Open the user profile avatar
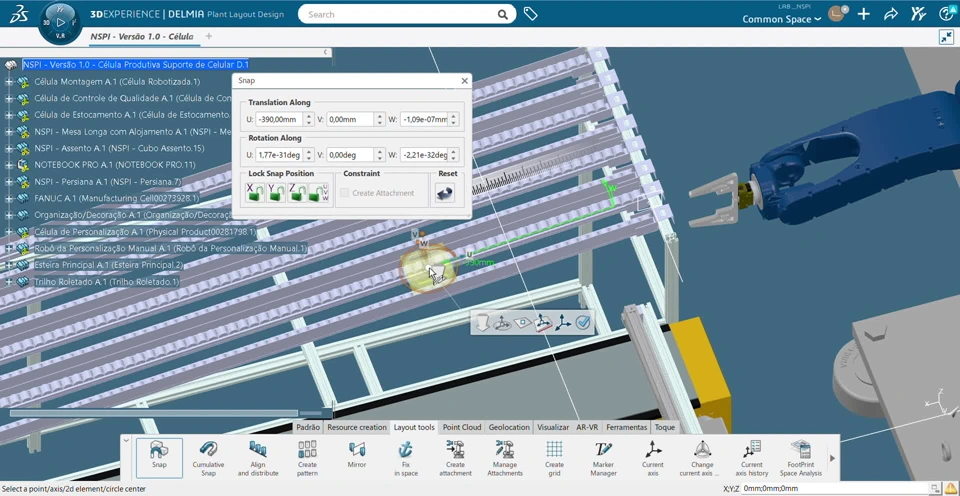960x496 pixels. pos(837,13)
